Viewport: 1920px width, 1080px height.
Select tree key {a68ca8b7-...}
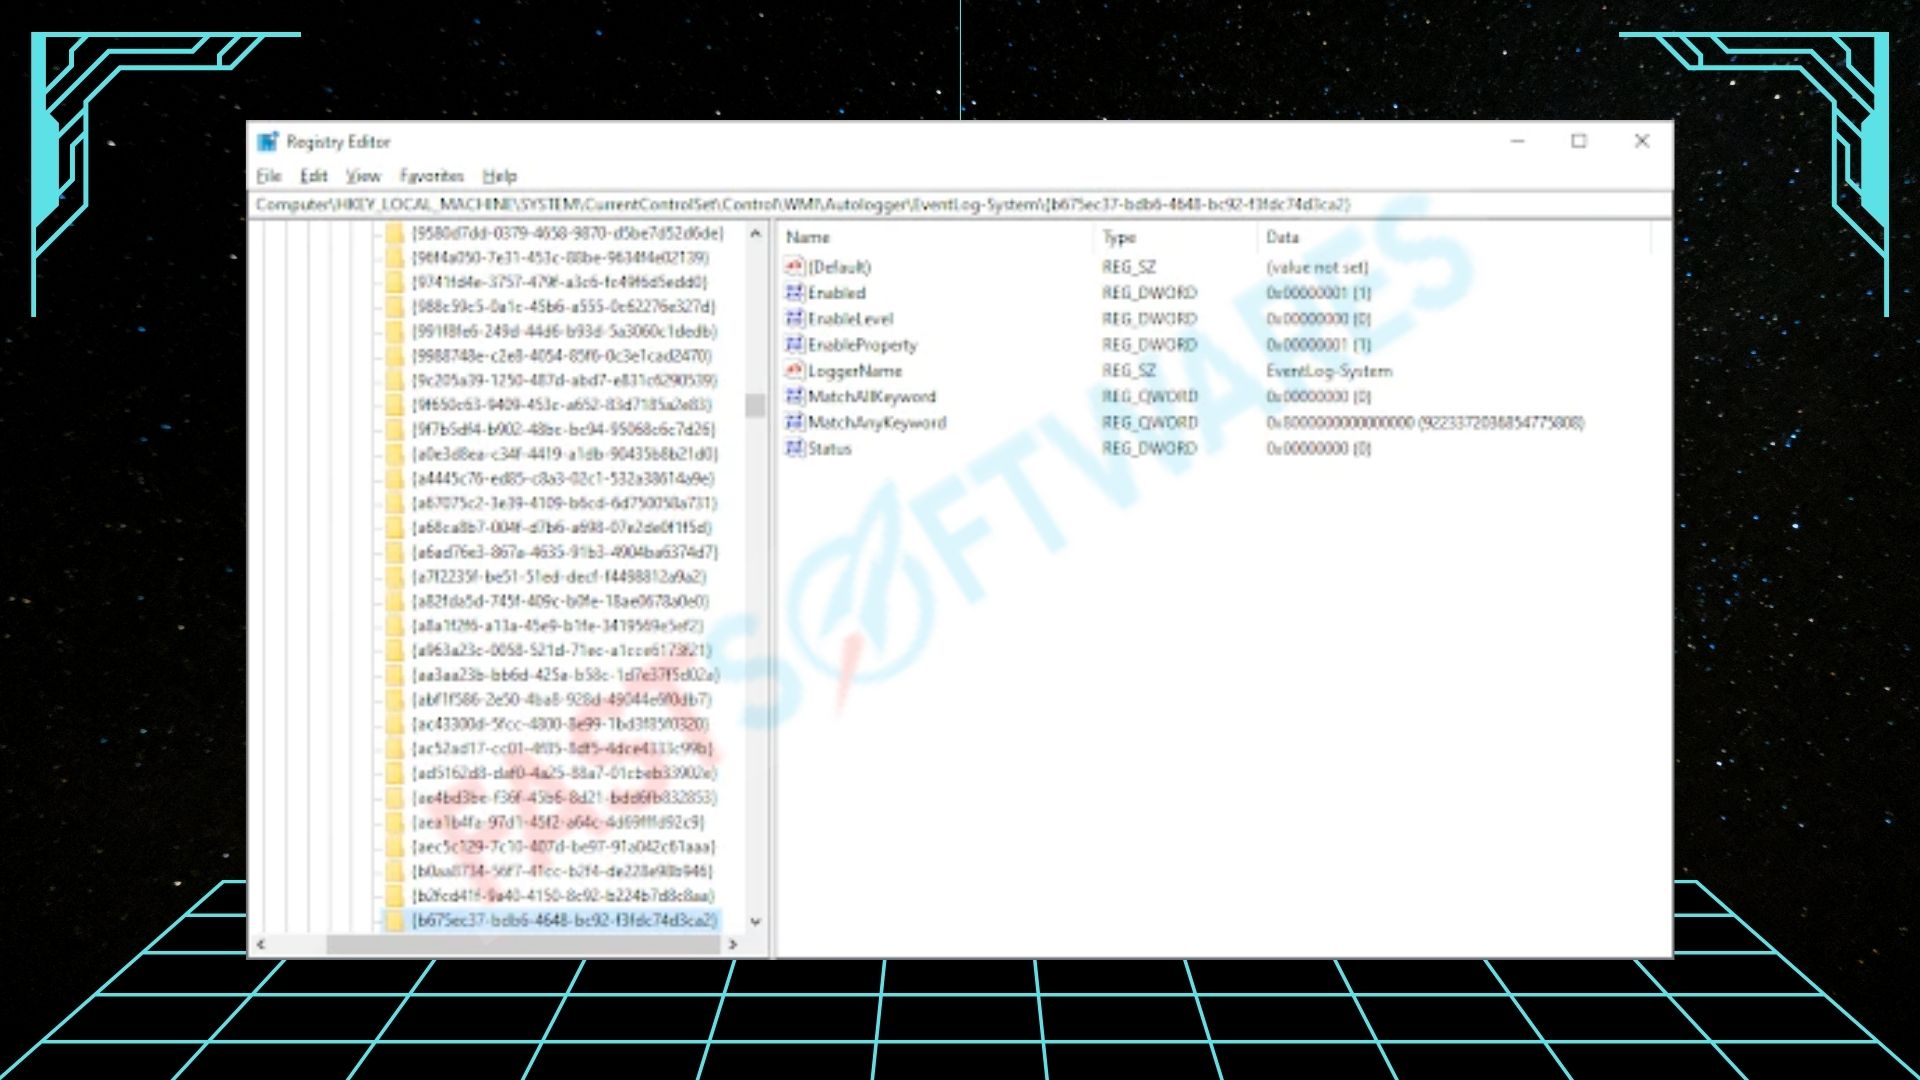pos(562,528)
